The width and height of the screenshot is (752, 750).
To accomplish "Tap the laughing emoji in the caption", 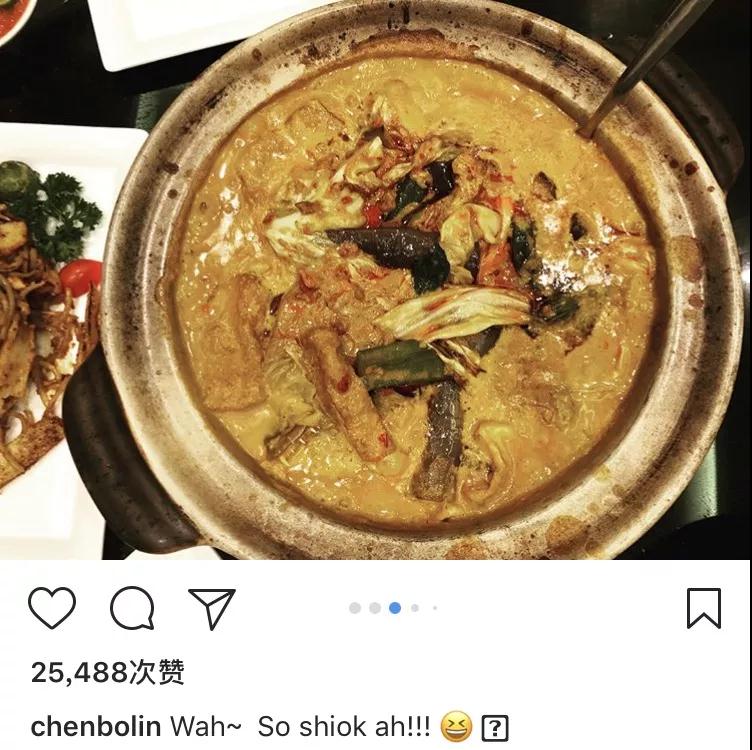I will click(x=456, y=727).
